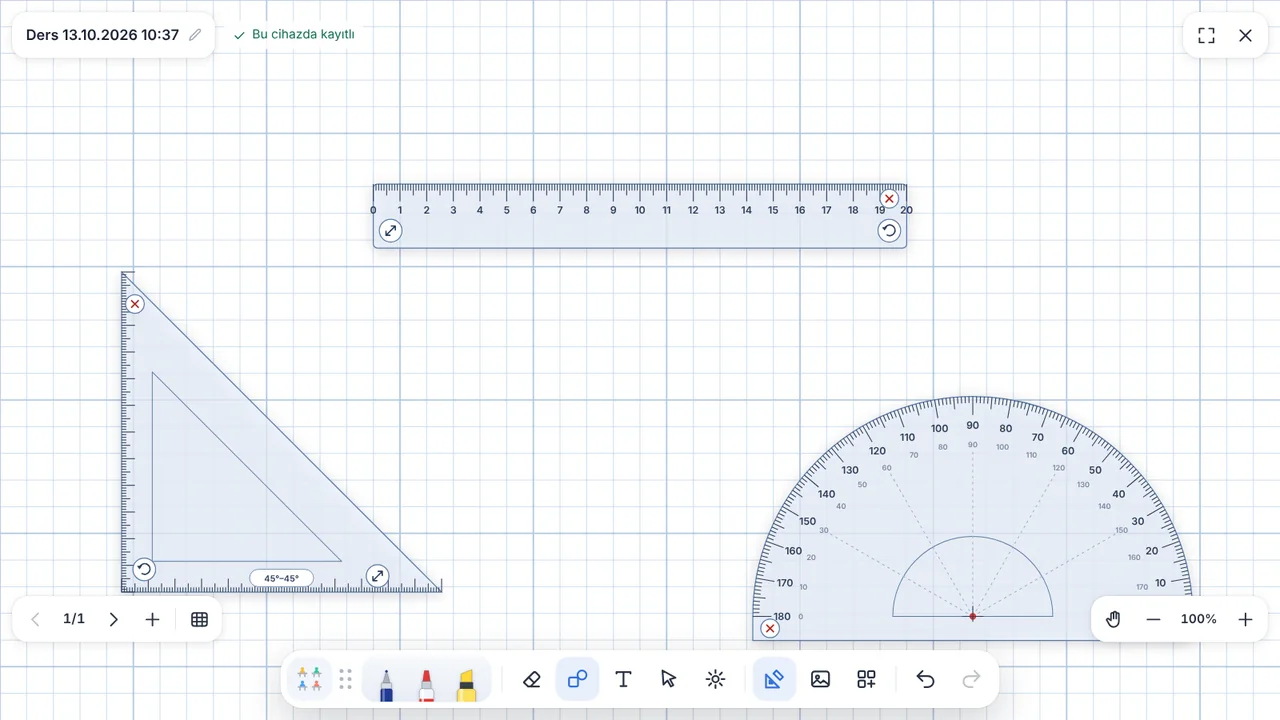Toggle fullscreen mode
Image resolution: width=1280 pixels, height=720 pixels.
[x=1206, y=35]
